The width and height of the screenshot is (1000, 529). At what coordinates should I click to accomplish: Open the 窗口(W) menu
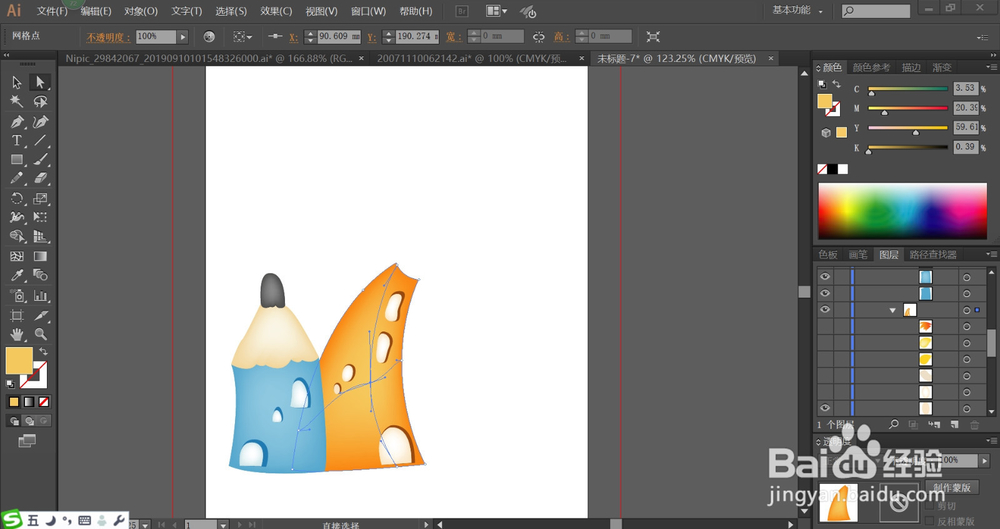pyautogui.click(x=368, y=11)
